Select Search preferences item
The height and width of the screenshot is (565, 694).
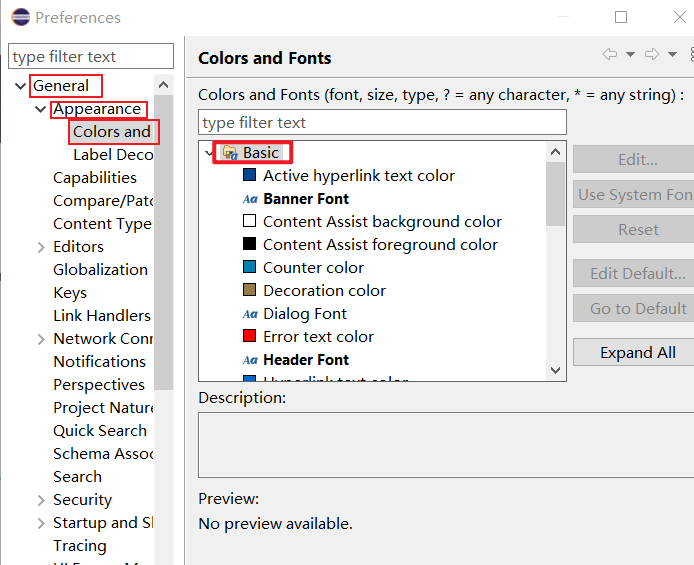[77, 477]
